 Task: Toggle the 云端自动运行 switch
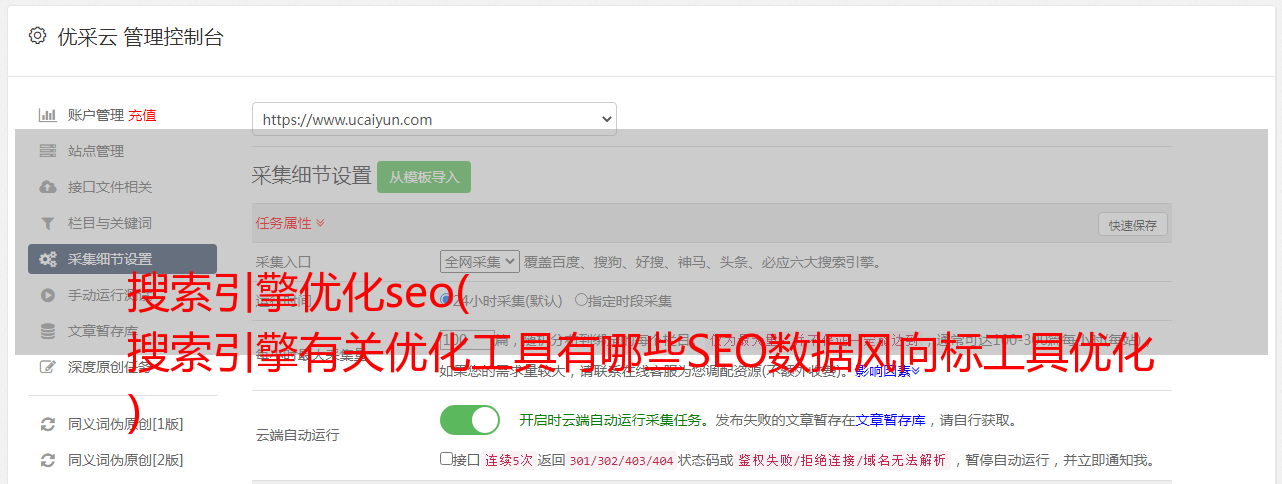(x=470, y=420)
